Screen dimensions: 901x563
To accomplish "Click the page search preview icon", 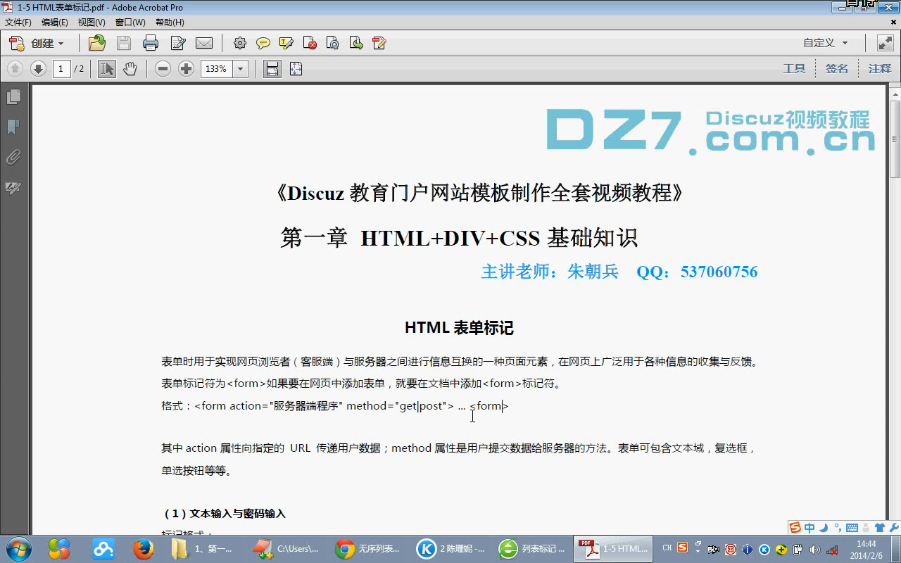I will (x=333, y=43).
